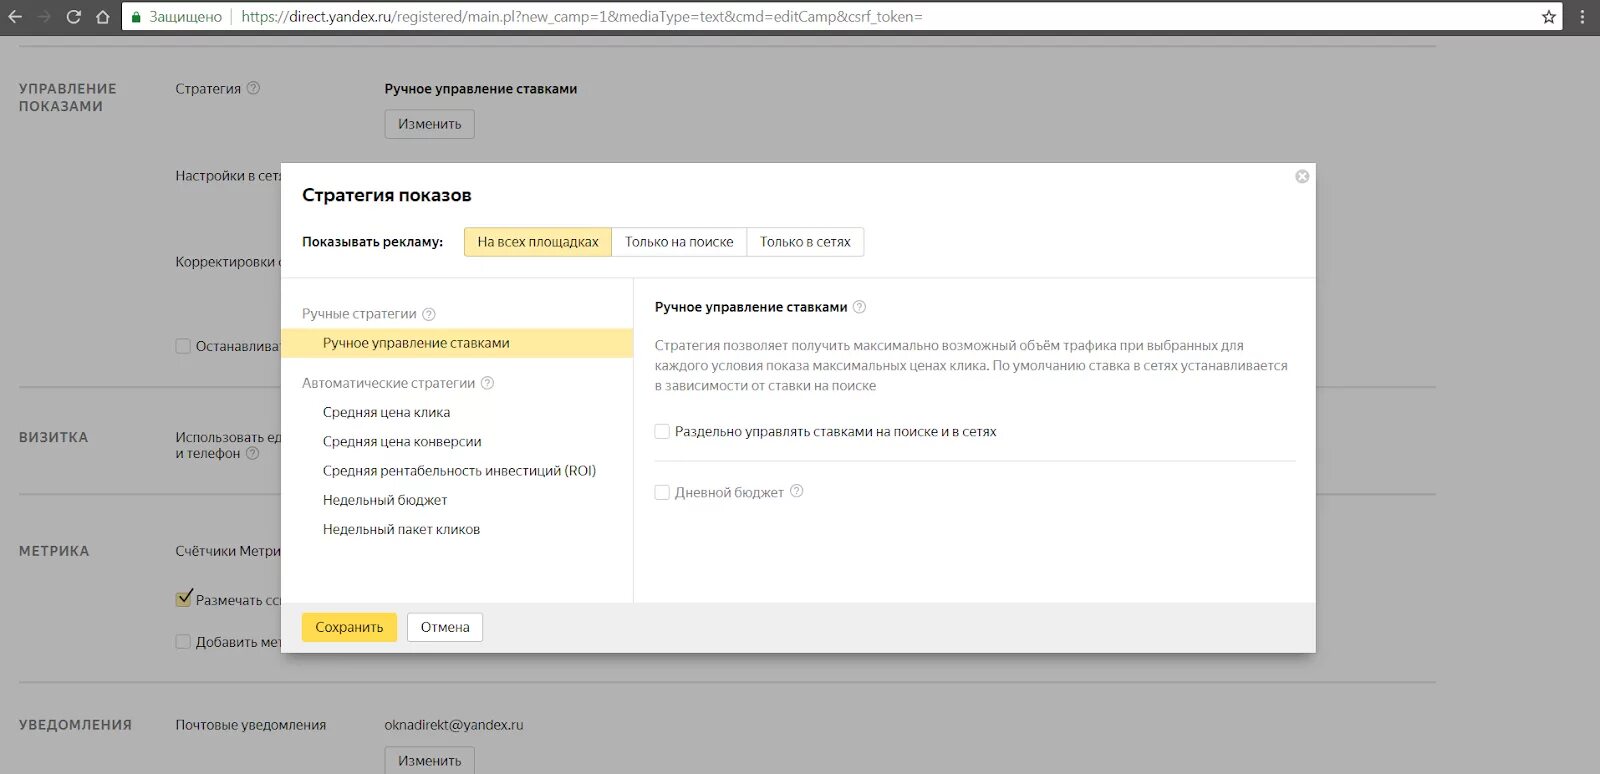
Task: Click the browser forward arrow
Action: tap(44, 17)
